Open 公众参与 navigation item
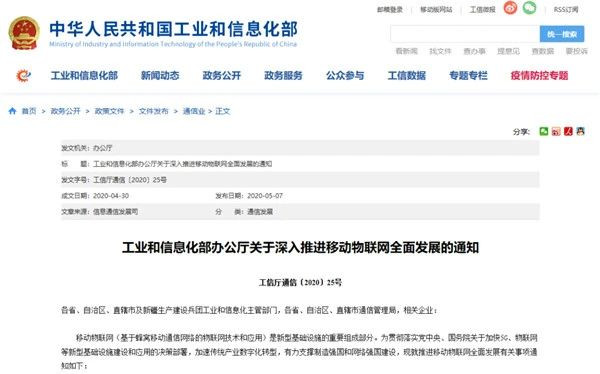Screen dimensions: 600x374 [x=345, y=75]
